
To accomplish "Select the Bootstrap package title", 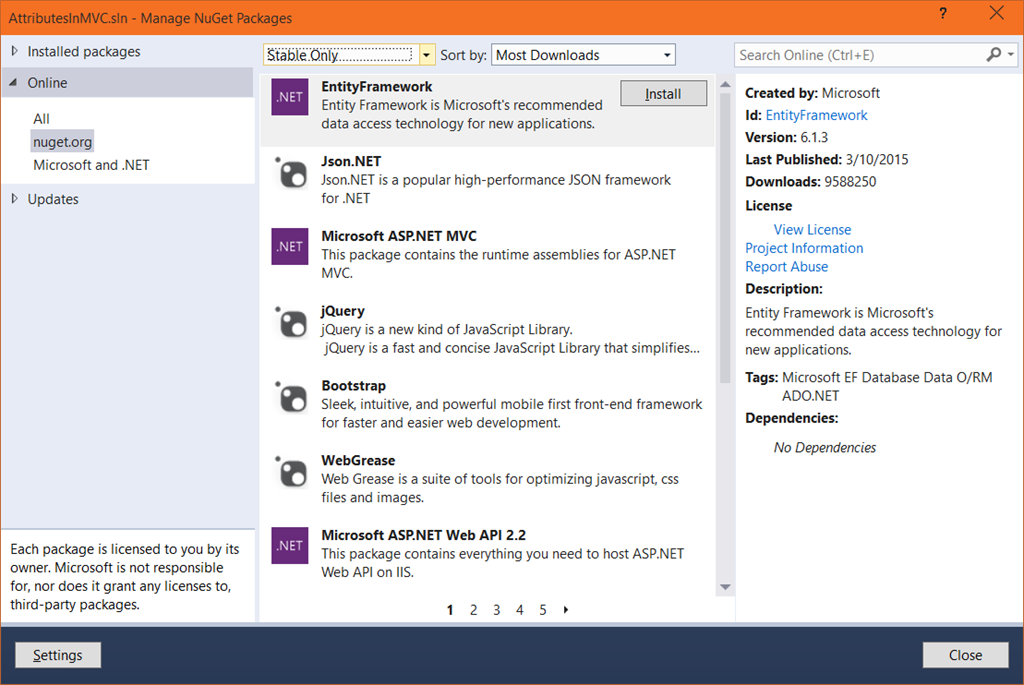I will coord(353,386).
